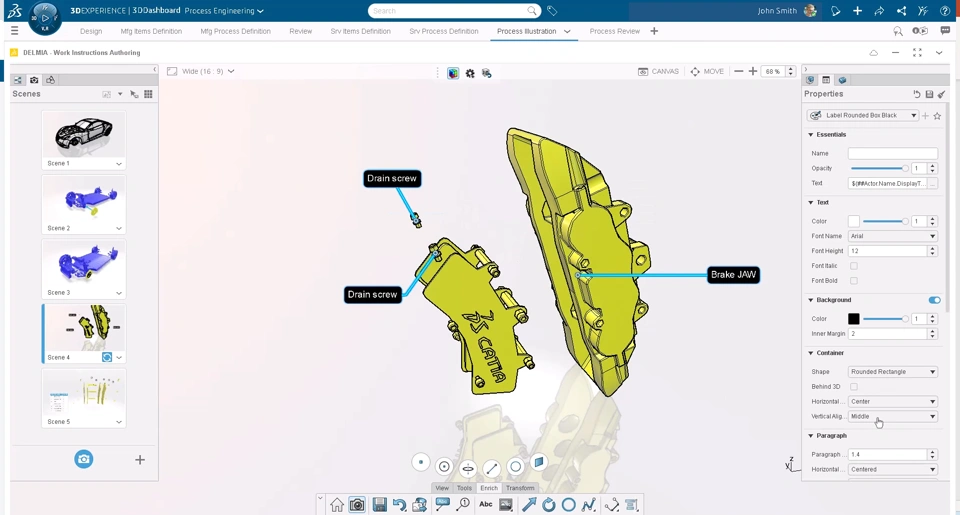960x515 pixels.
Task: Open the label style dropdown Label Rounded Box Black
Action: pyautogui.click(x=863, y=115)
